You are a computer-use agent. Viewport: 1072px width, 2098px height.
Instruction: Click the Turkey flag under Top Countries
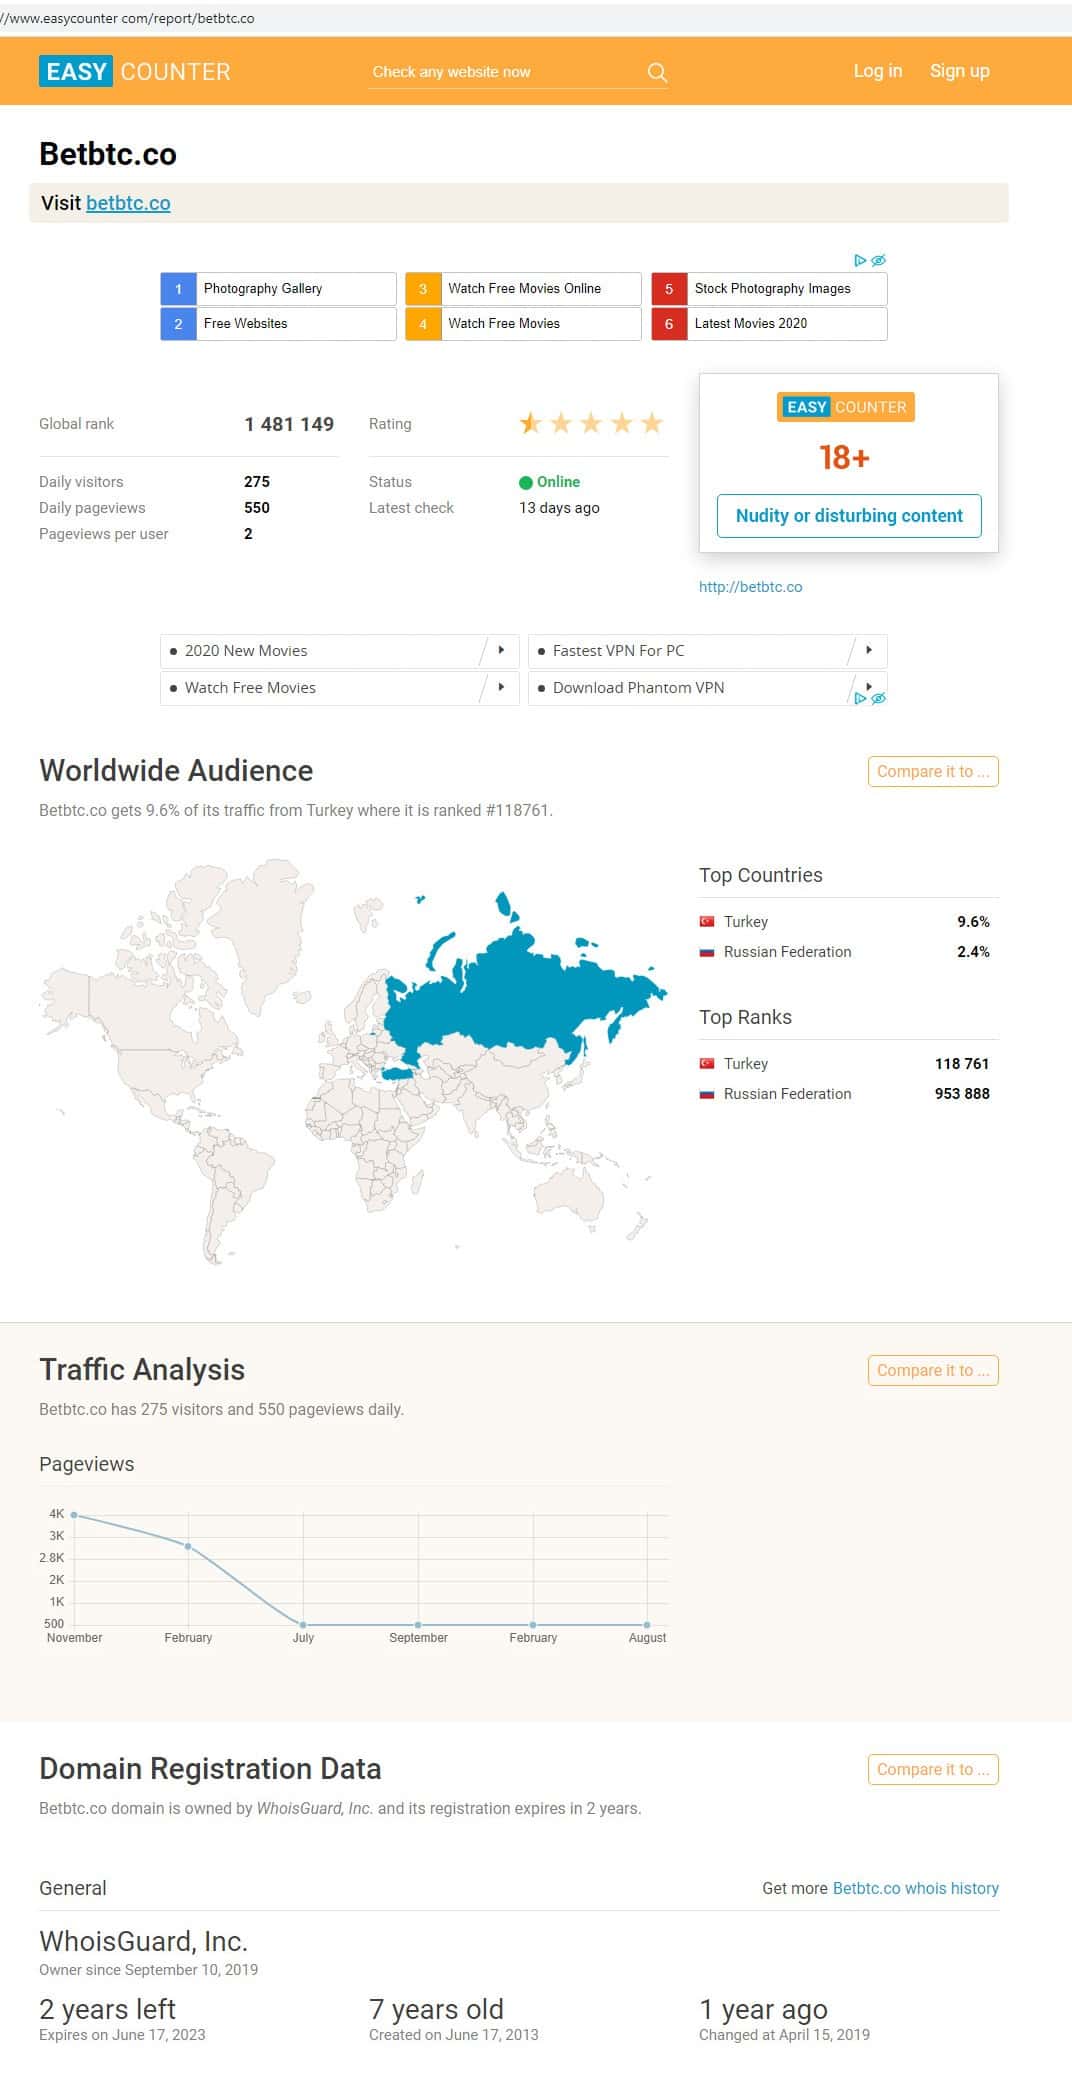pos(707,922)
